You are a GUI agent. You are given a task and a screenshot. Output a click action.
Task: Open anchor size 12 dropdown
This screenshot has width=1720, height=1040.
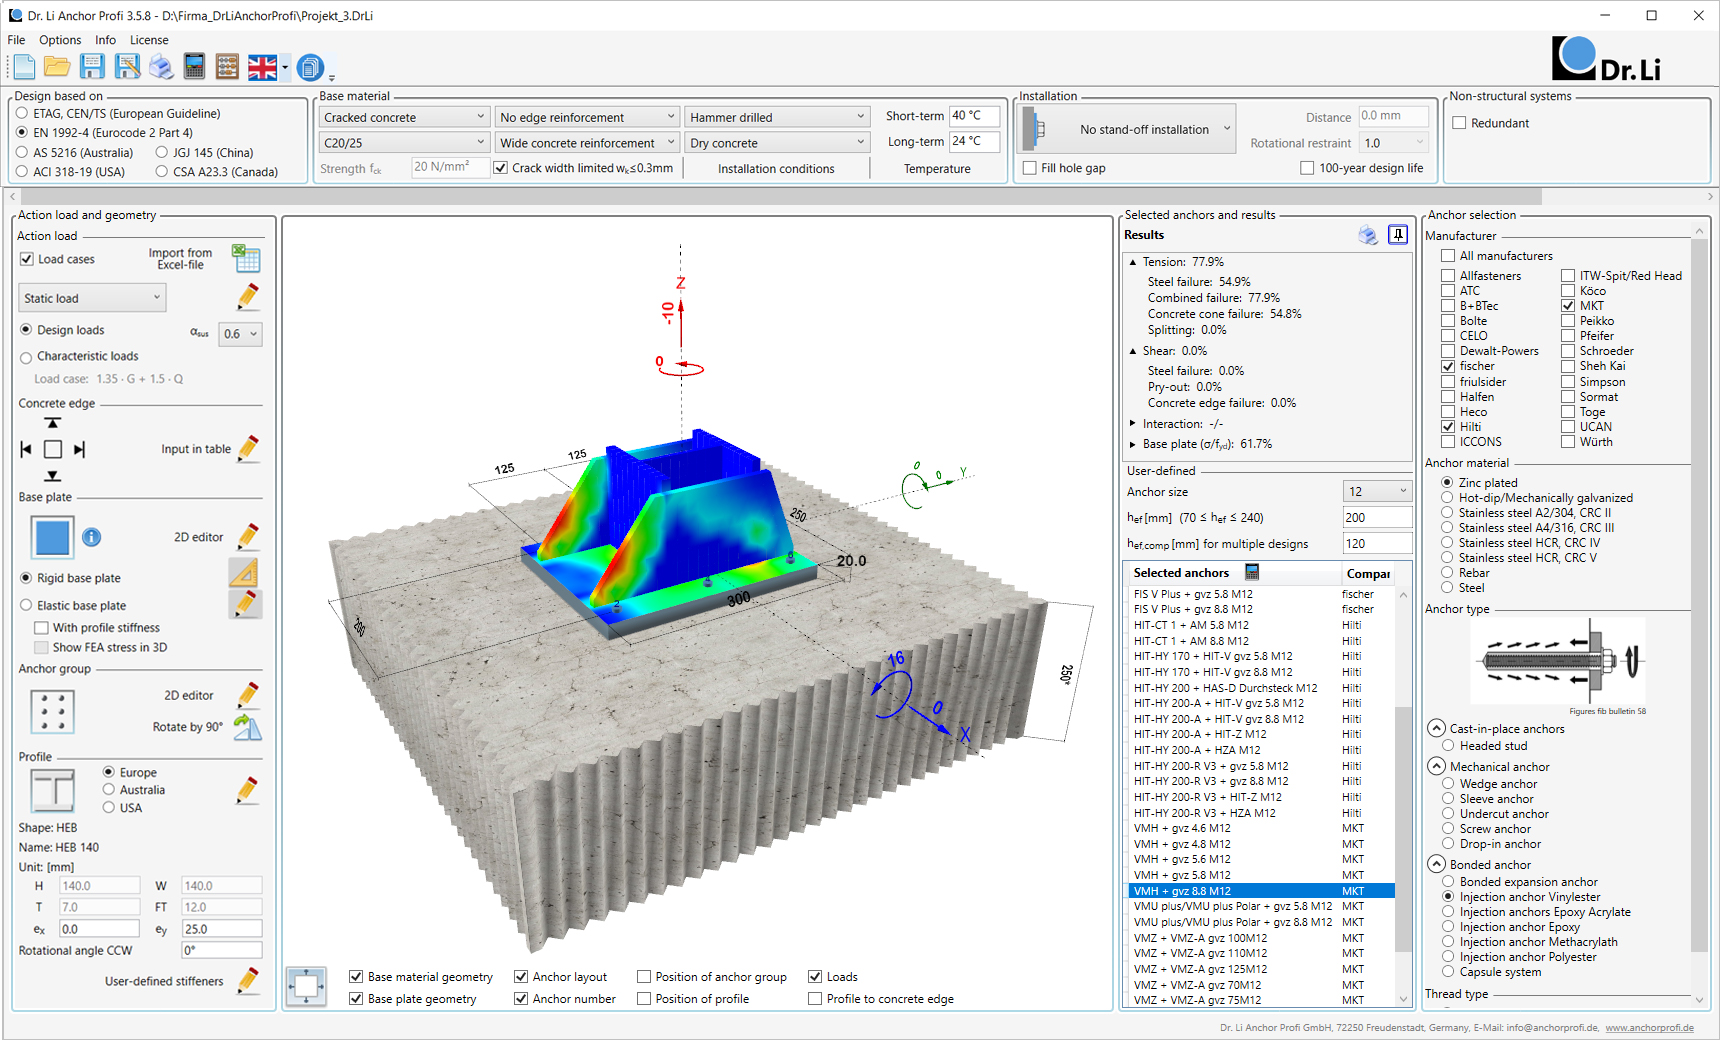click(x=1377, y=491)
